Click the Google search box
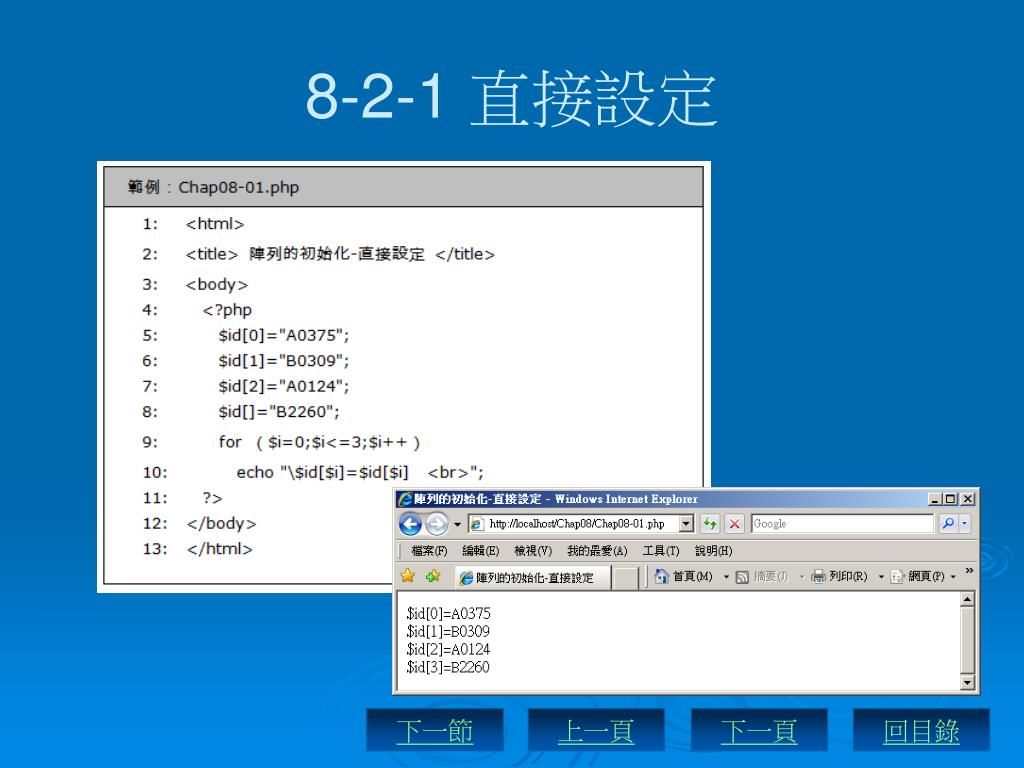Screen dimensions: 1024x768 (x=842, y=524)
